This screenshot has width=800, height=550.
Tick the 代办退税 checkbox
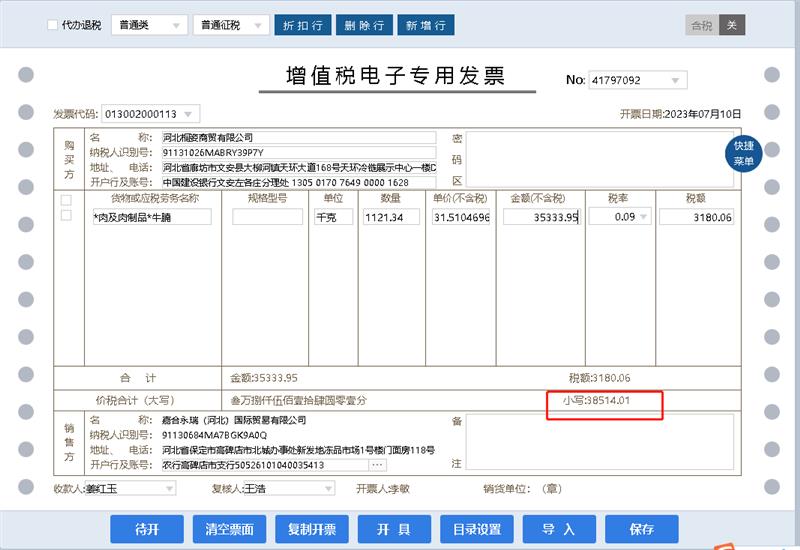coord(53,25)
